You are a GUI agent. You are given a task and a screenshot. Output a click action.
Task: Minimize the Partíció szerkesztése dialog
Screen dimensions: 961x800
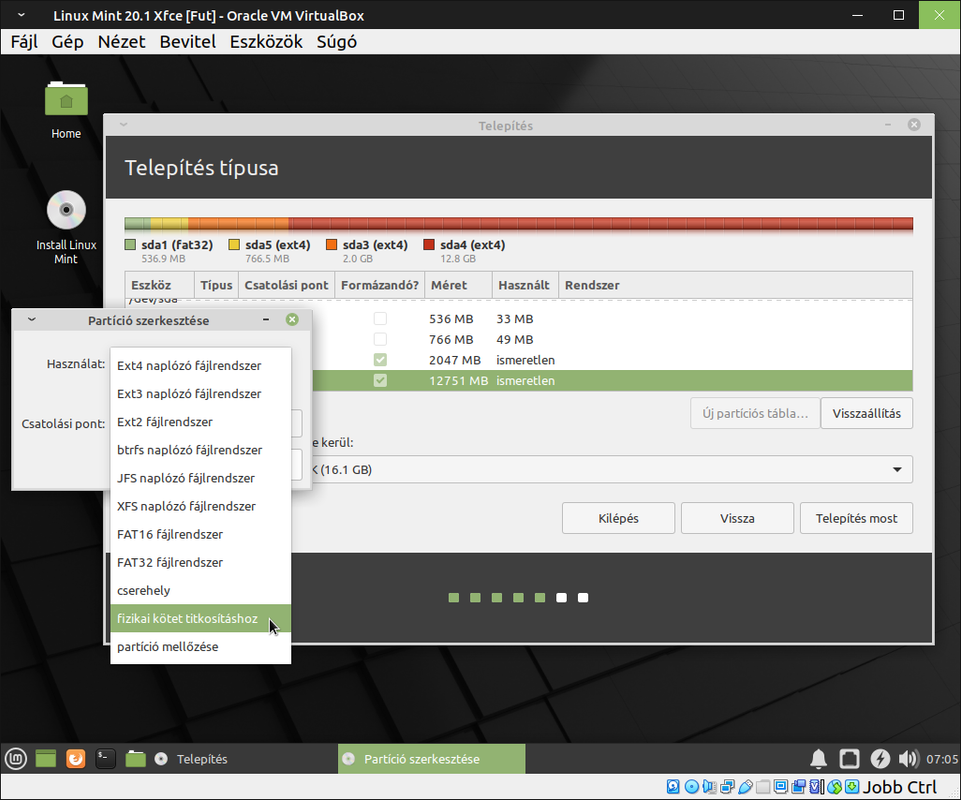[x=266, y=319]
